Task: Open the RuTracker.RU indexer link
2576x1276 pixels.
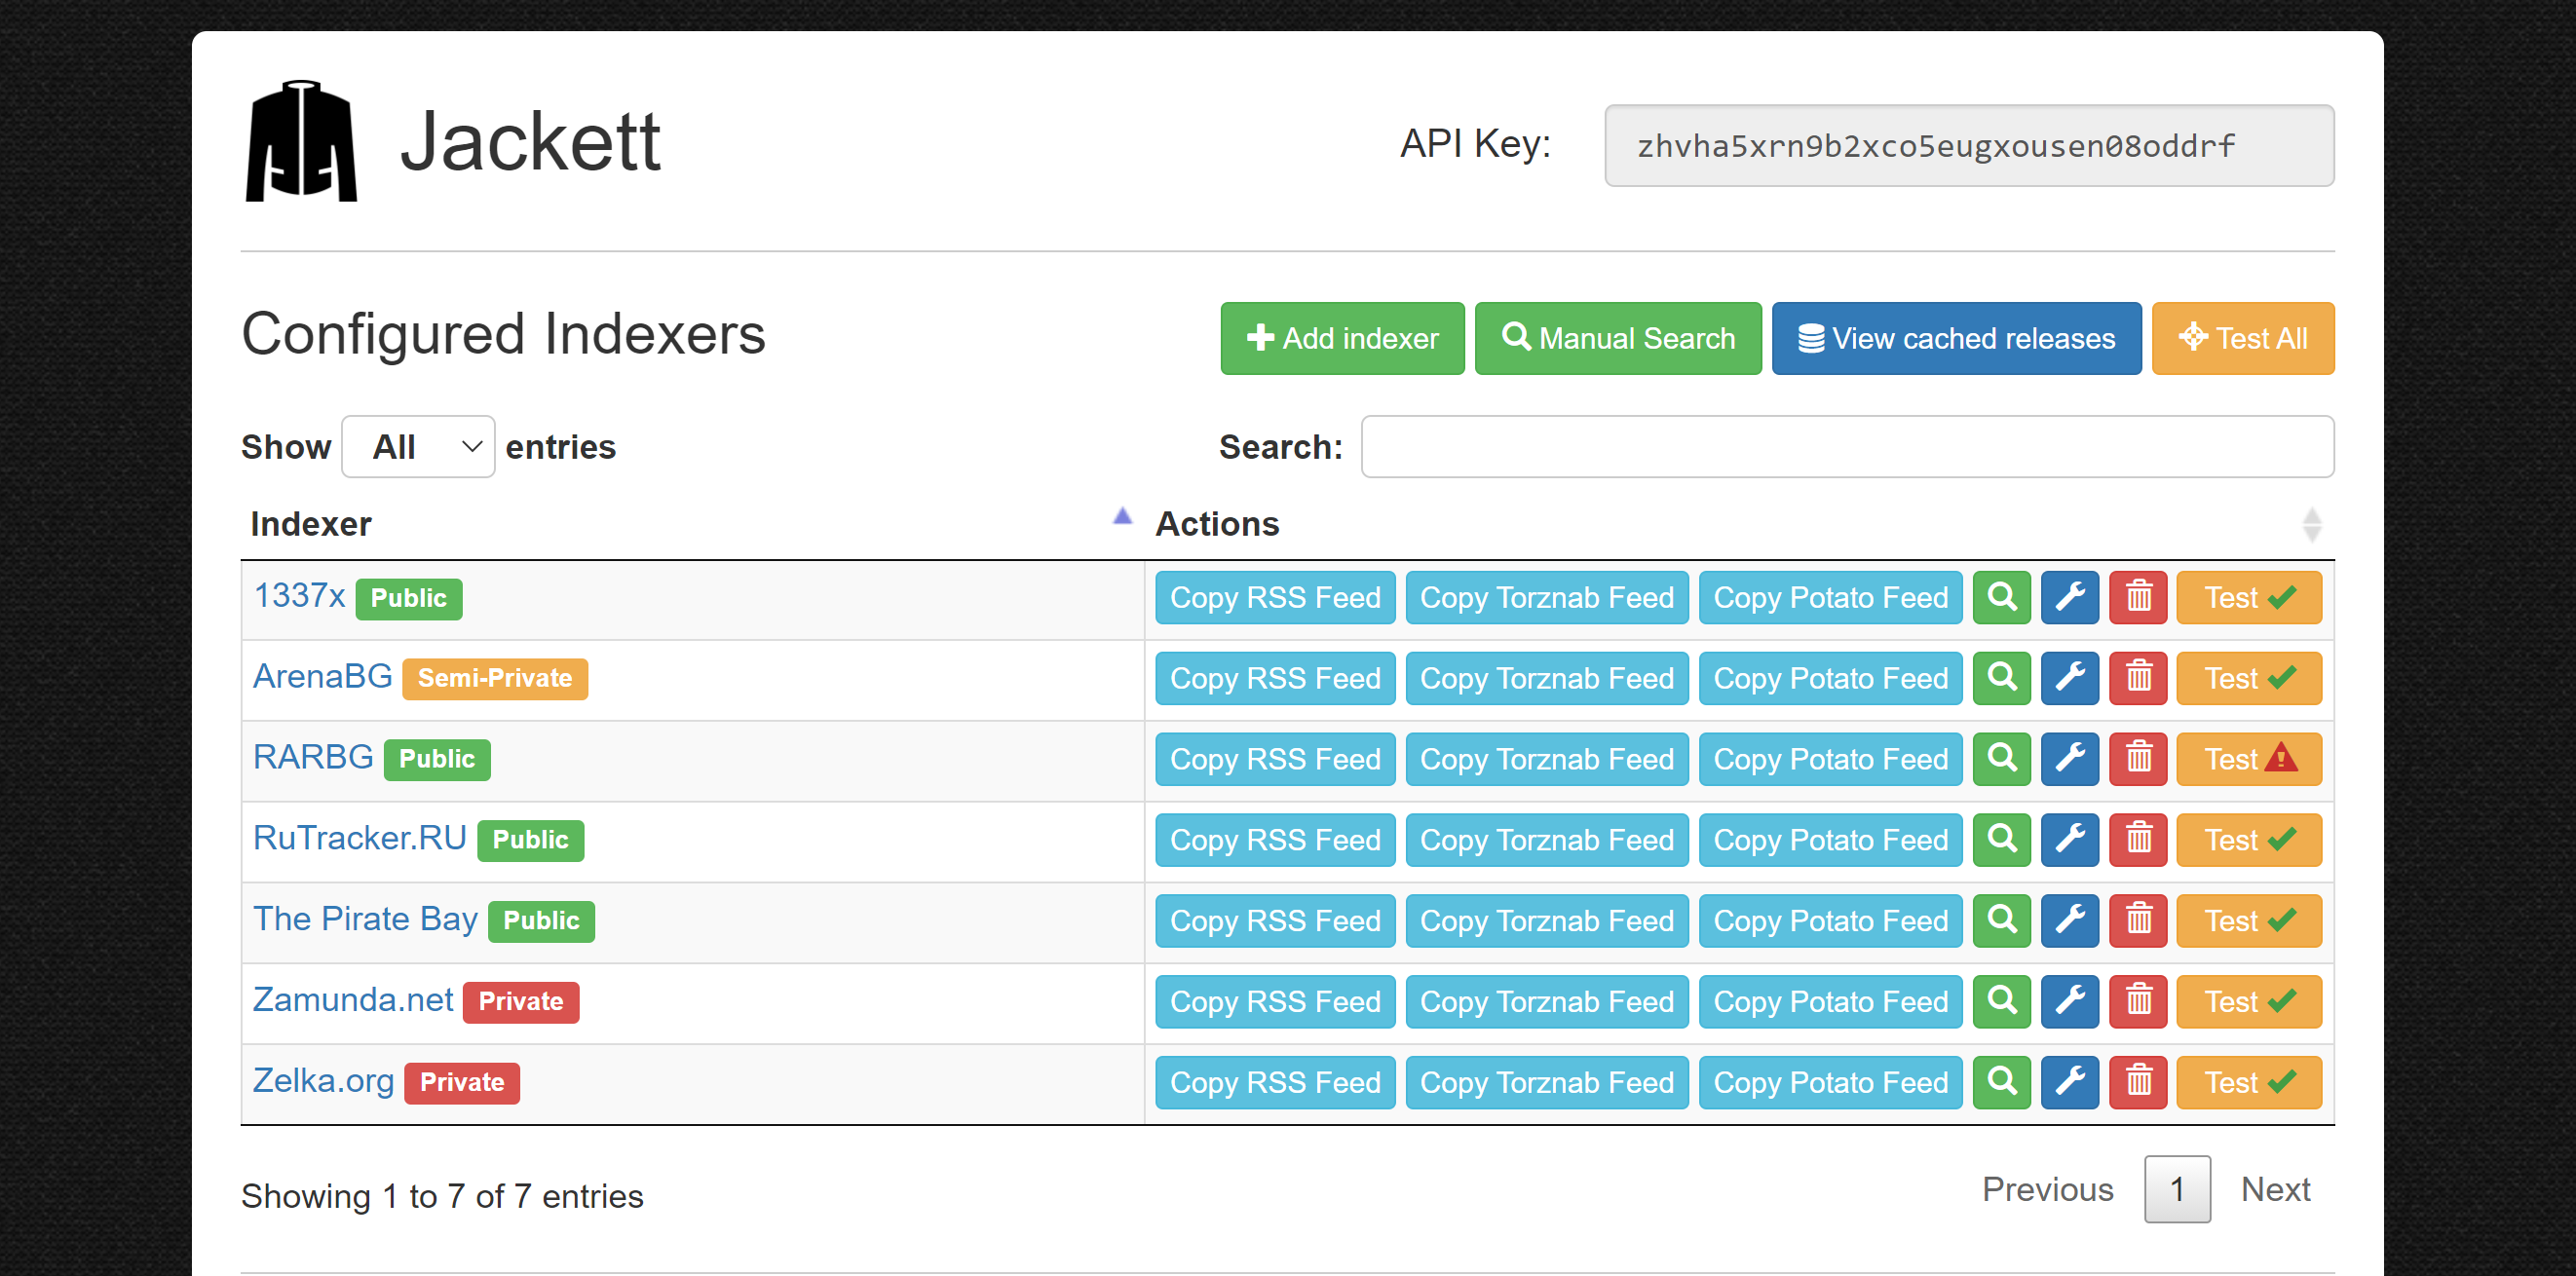Action: coord(360,838)
